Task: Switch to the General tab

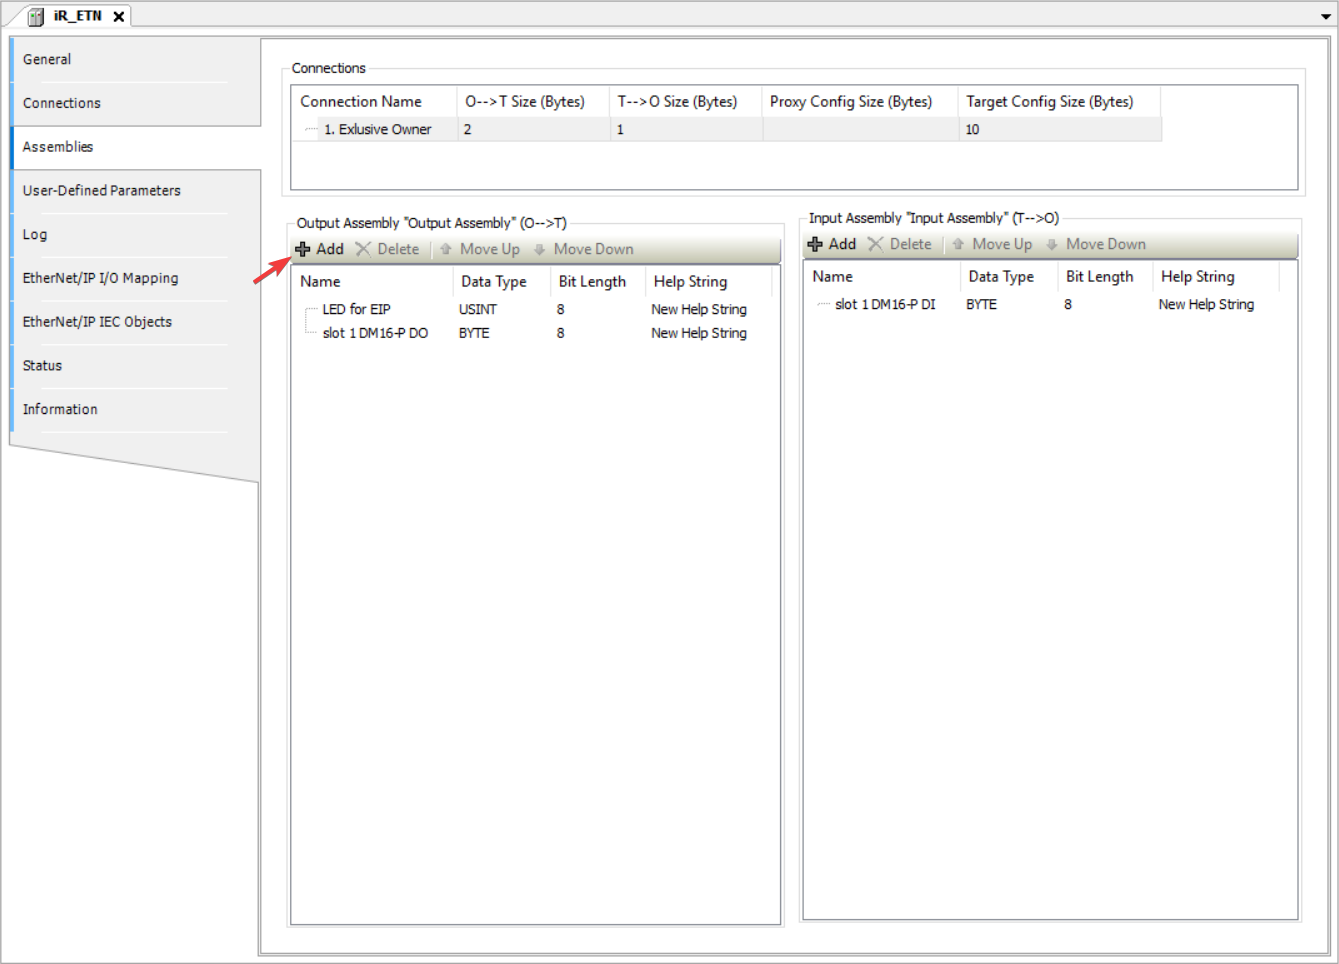Action: pyautogui.click(x=47, y=59)
